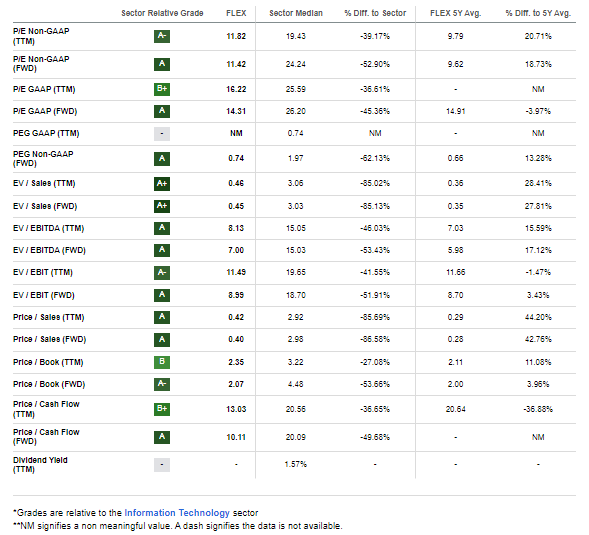Click the Price / Cash Flow (TTM) row label
This screenshot has height=535, width=589.
coord(46,409)
